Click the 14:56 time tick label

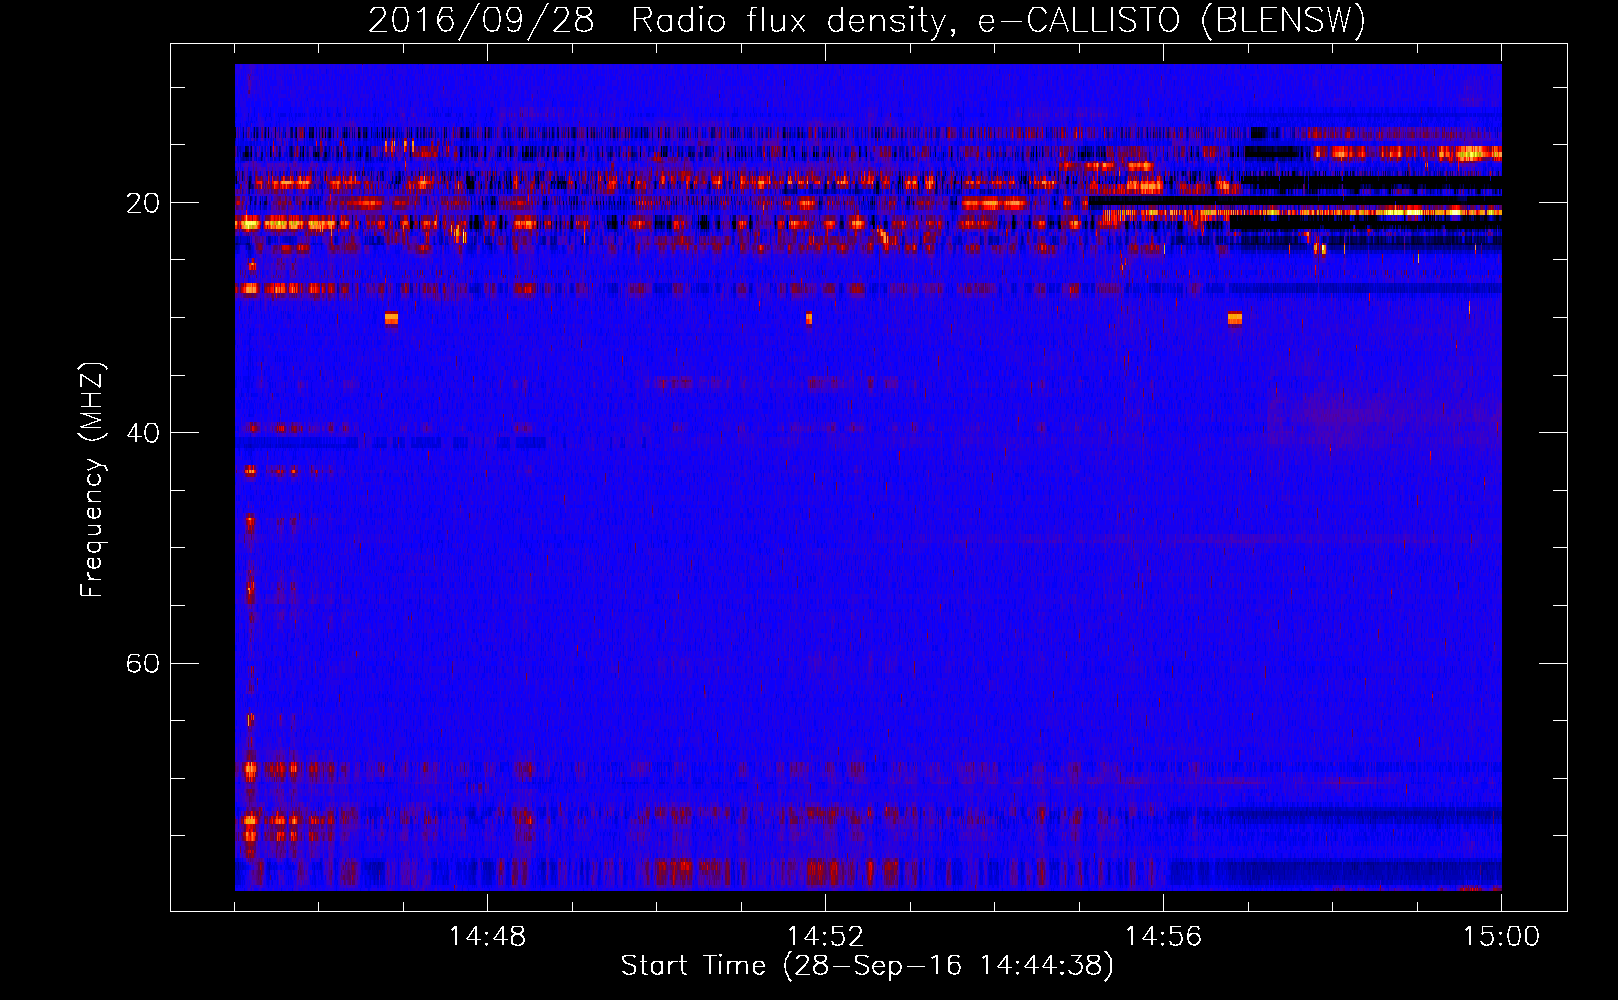click(1163, 937)
